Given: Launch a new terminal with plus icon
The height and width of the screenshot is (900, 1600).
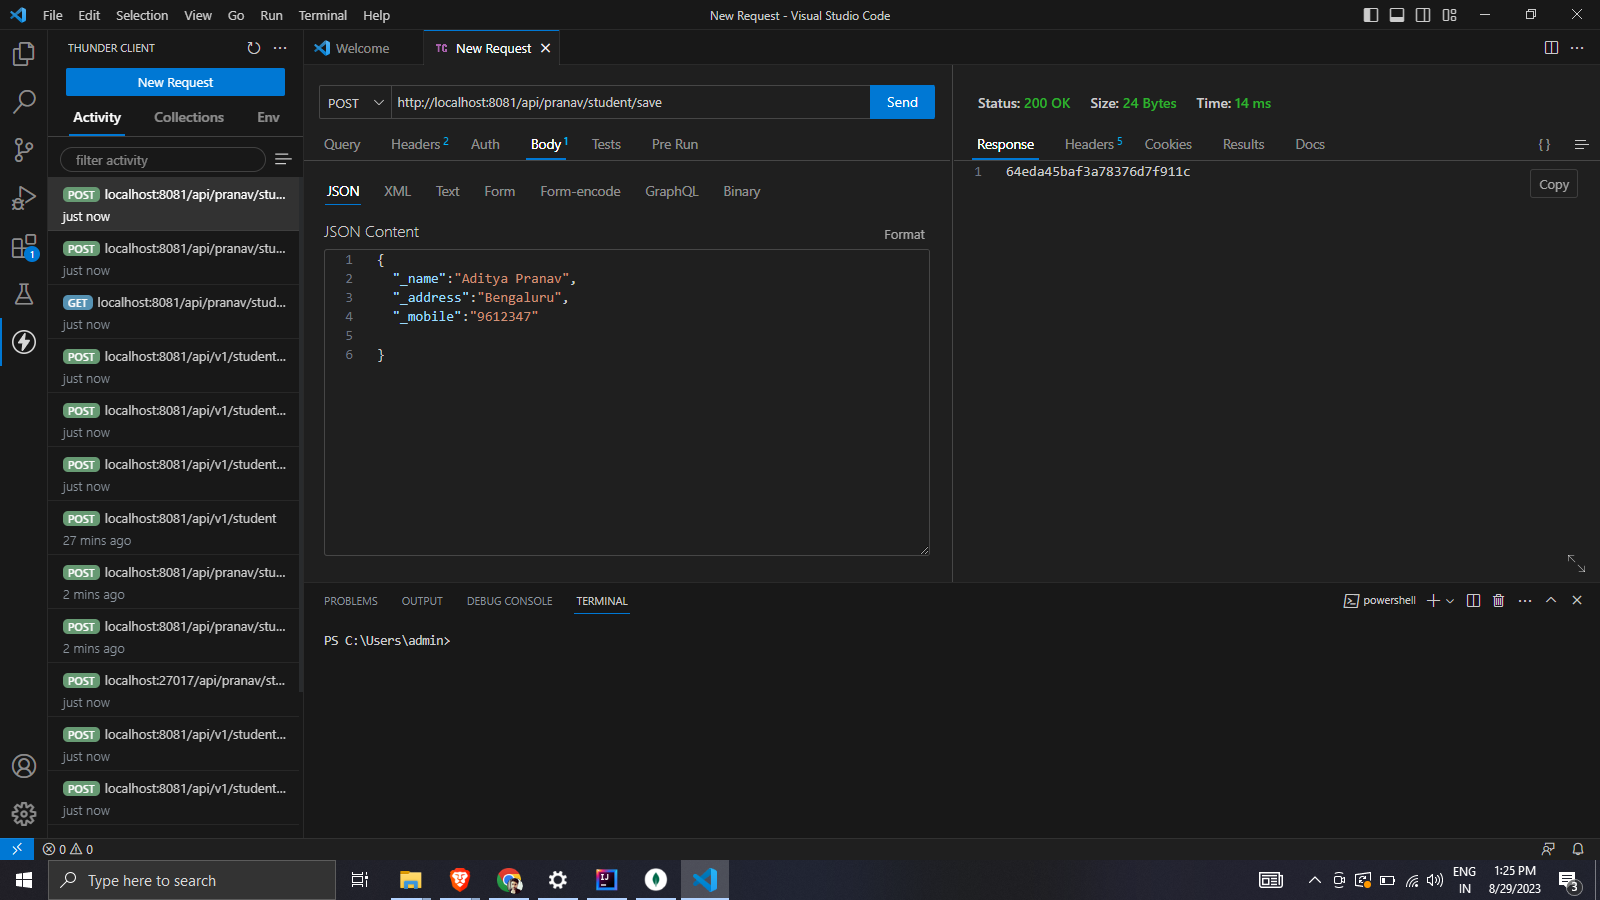Looking at the screenshot, I should click(x=1432, y=600).
